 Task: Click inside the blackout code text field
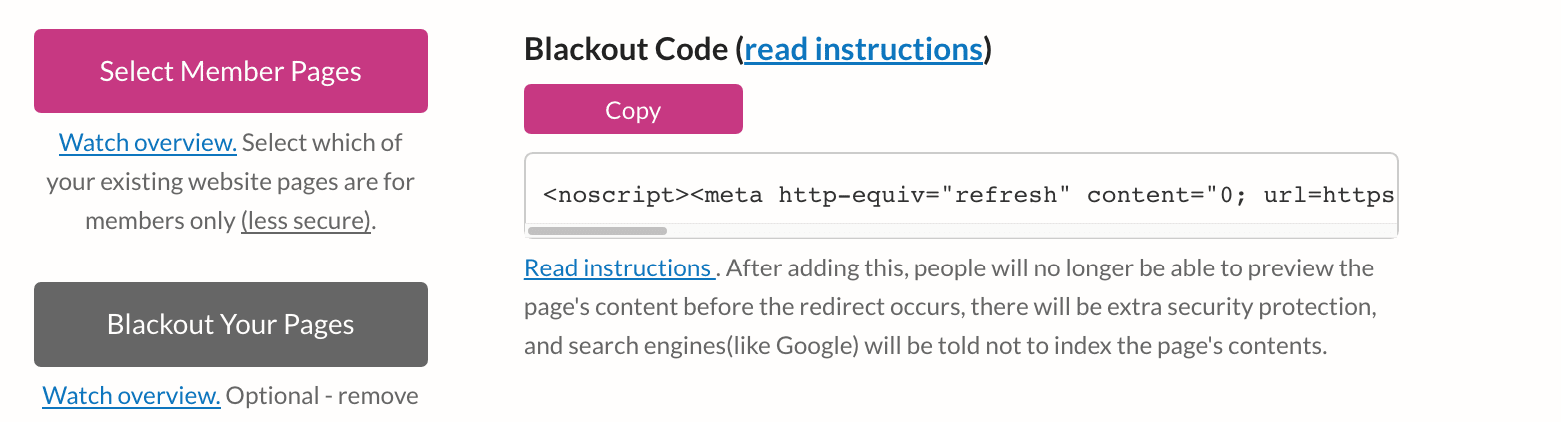tap(960, 194)
